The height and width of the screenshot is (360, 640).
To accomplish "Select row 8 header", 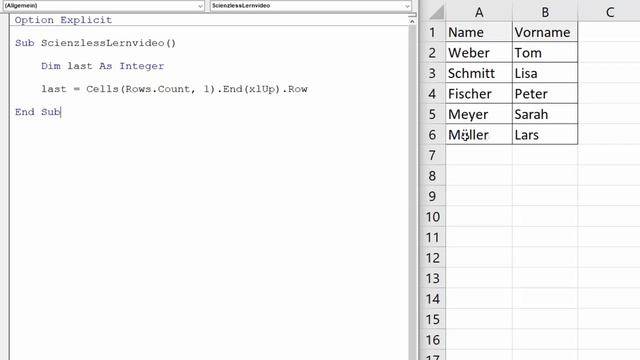I will tap(432, 176).
